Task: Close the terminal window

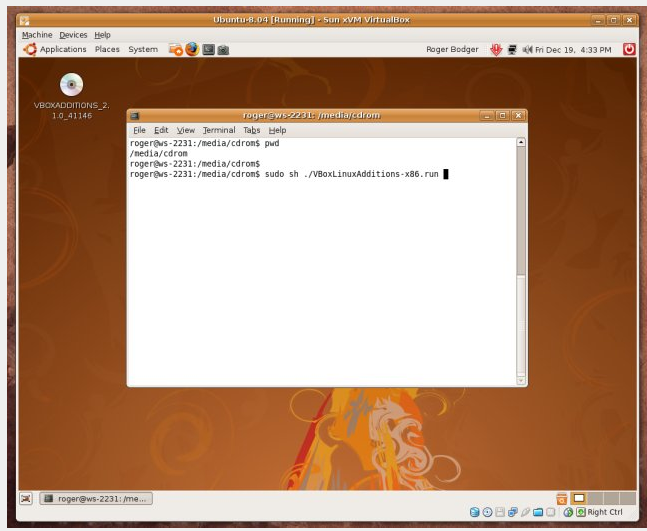Action: pyautogui.click(x=518, y=116)
